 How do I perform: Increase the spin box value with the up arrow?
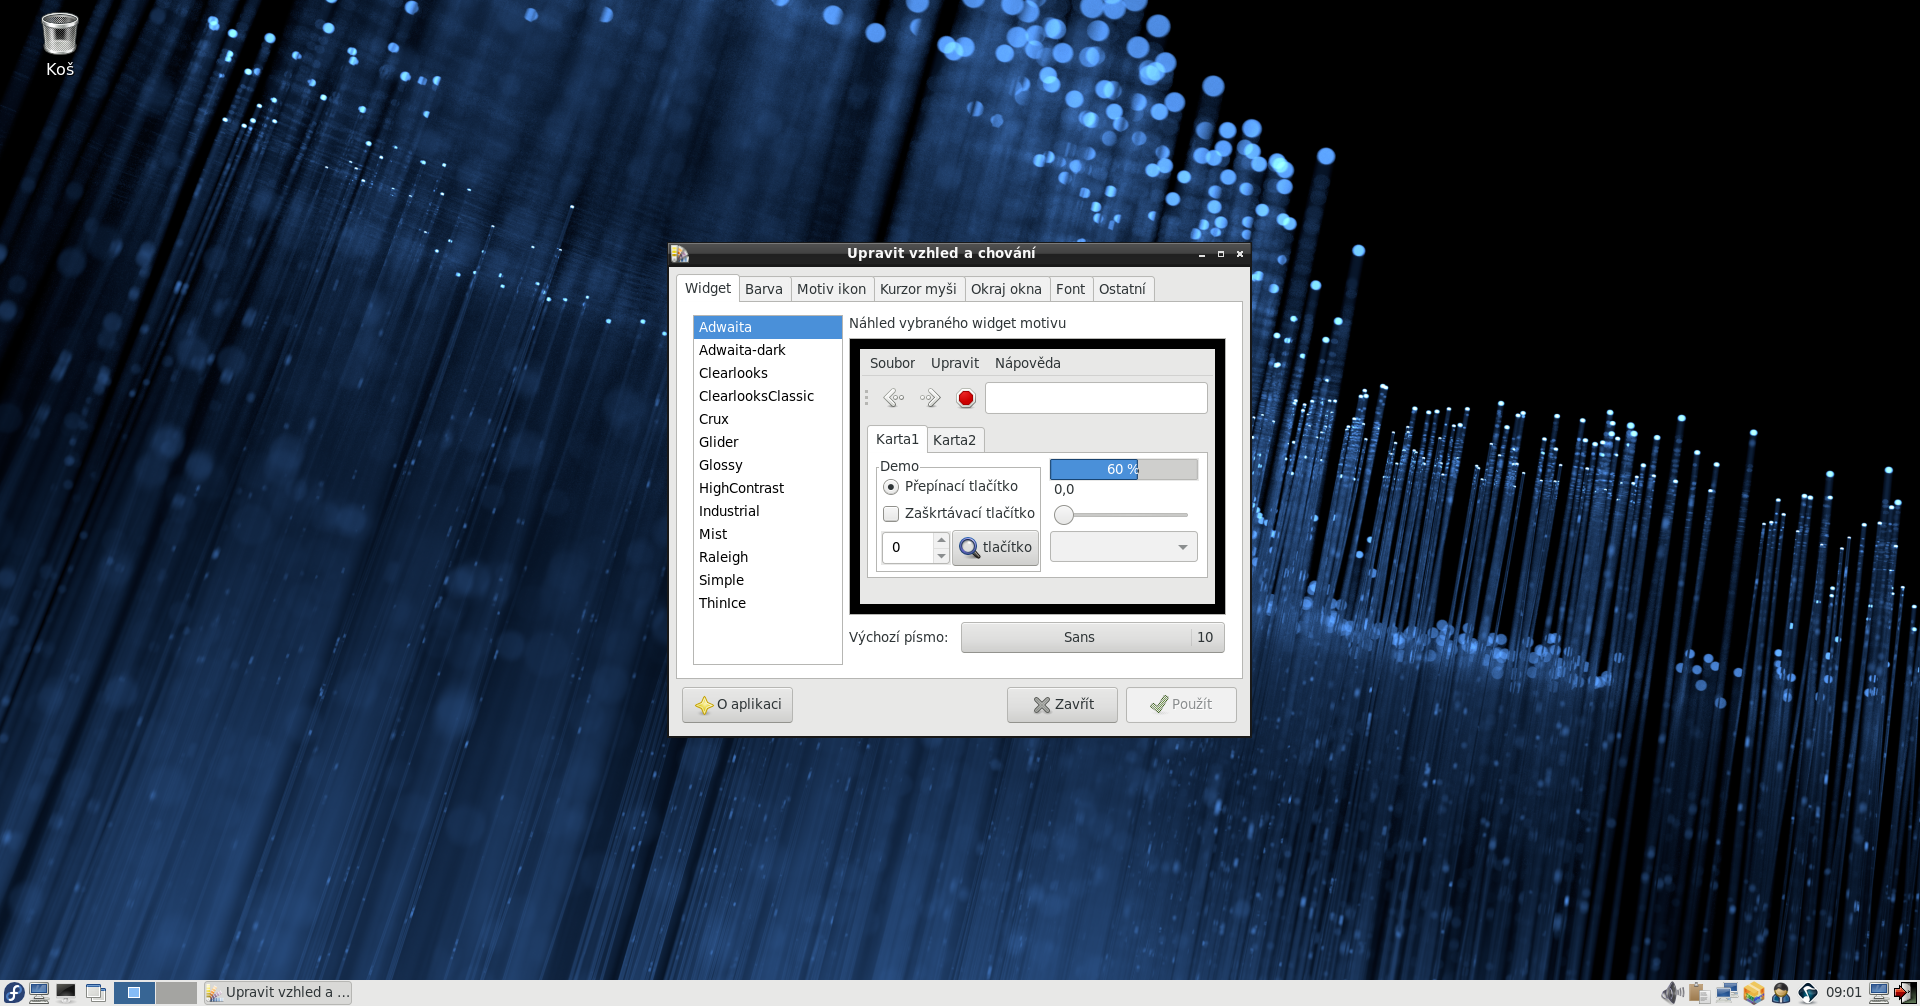tap(941, 540)
